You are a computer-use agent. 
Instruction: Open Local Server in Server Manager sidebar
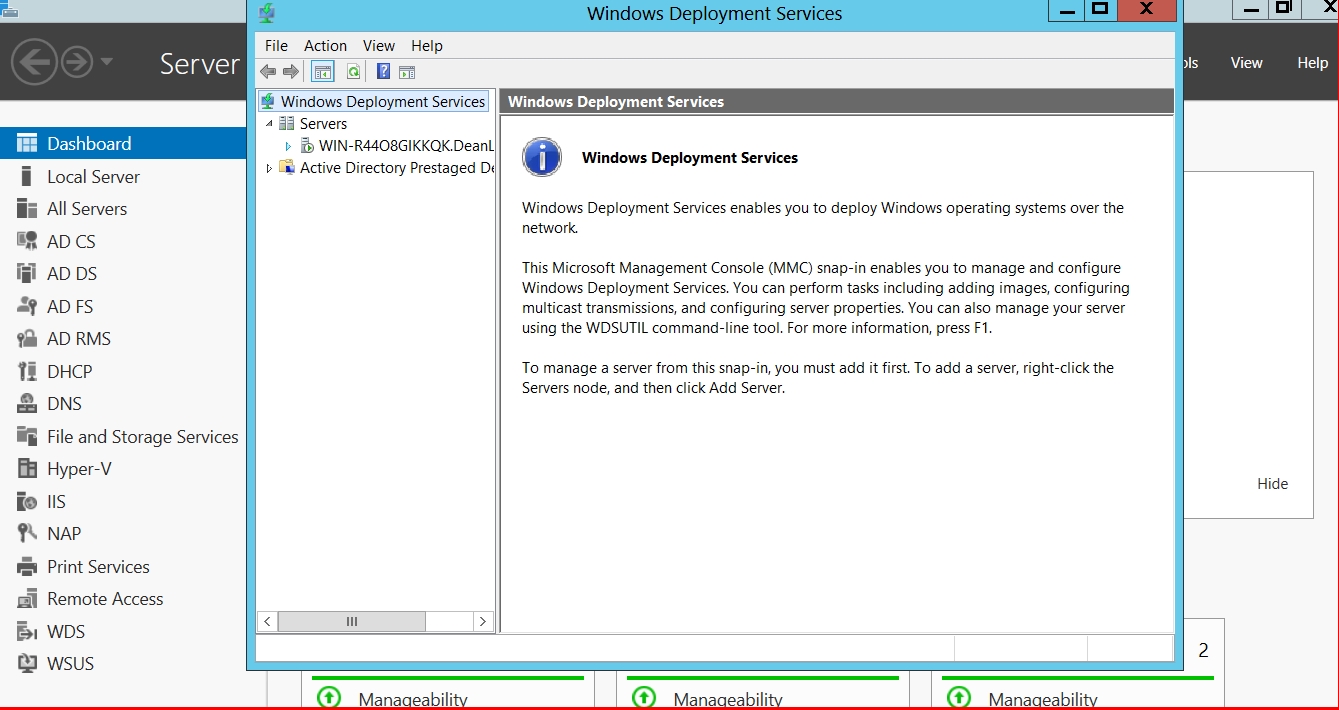tap(123, 177)
